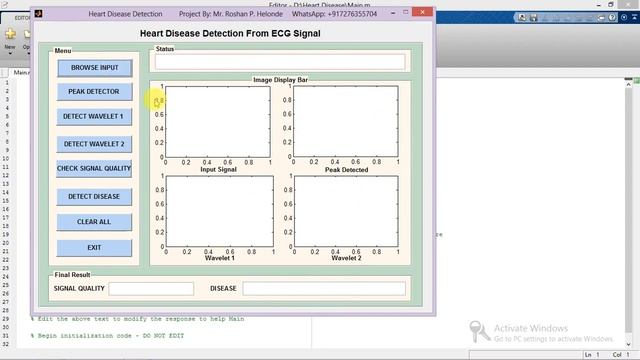
Task: Click line number 32 in the Editor gutter
Action: point(5,344)
